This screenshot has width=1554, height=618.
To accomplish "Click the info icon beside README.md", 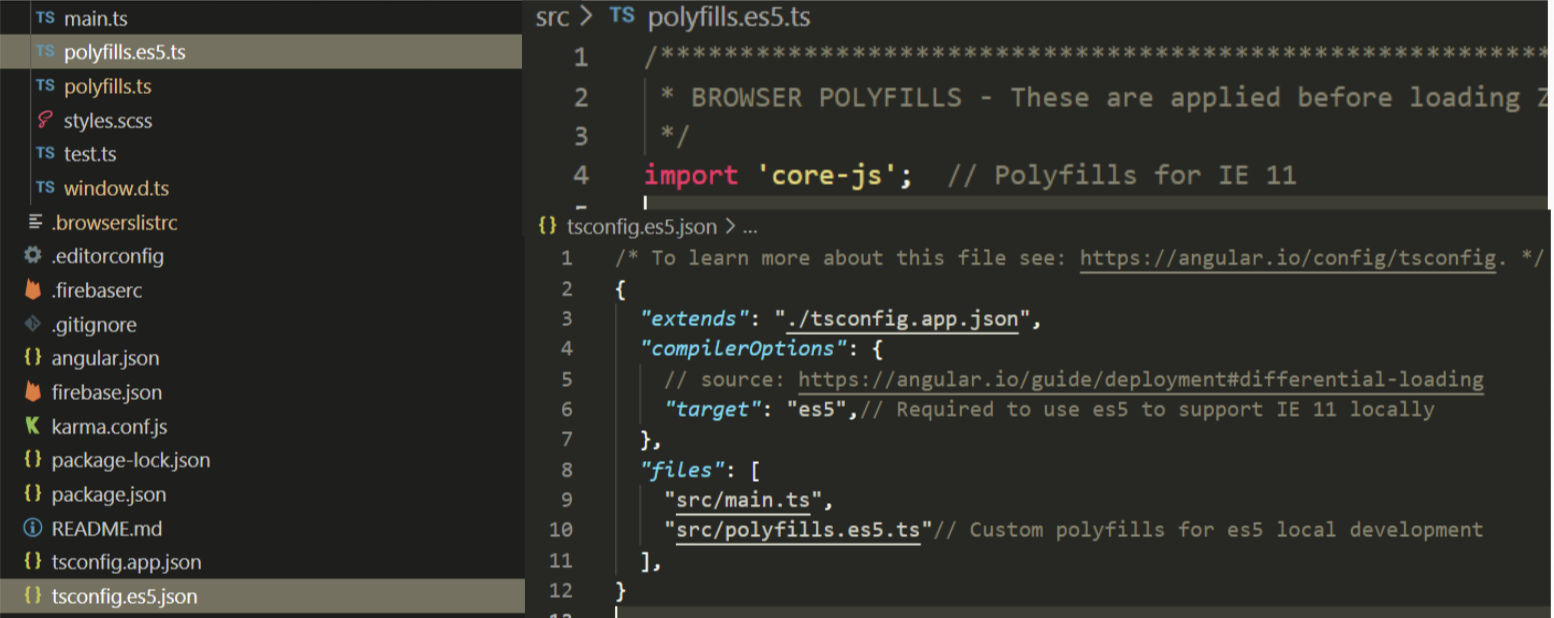I will [33, 528].
